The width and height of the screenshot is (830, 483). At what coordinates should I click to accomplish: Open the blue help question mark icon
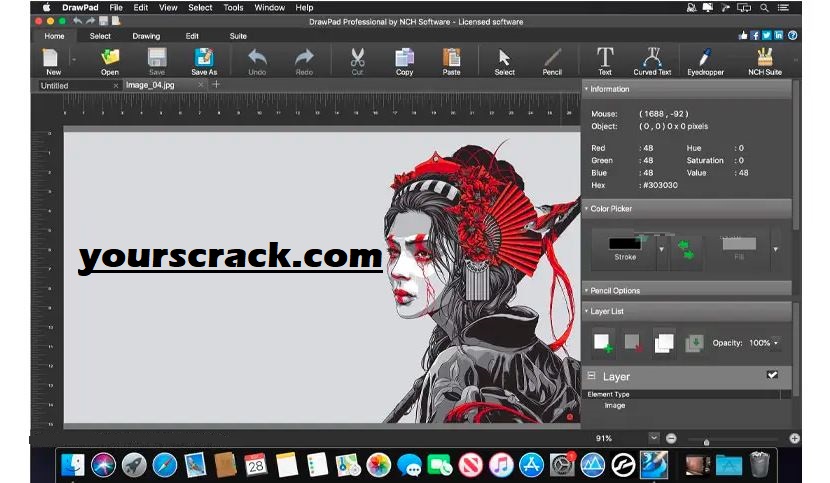coord(792,35)
